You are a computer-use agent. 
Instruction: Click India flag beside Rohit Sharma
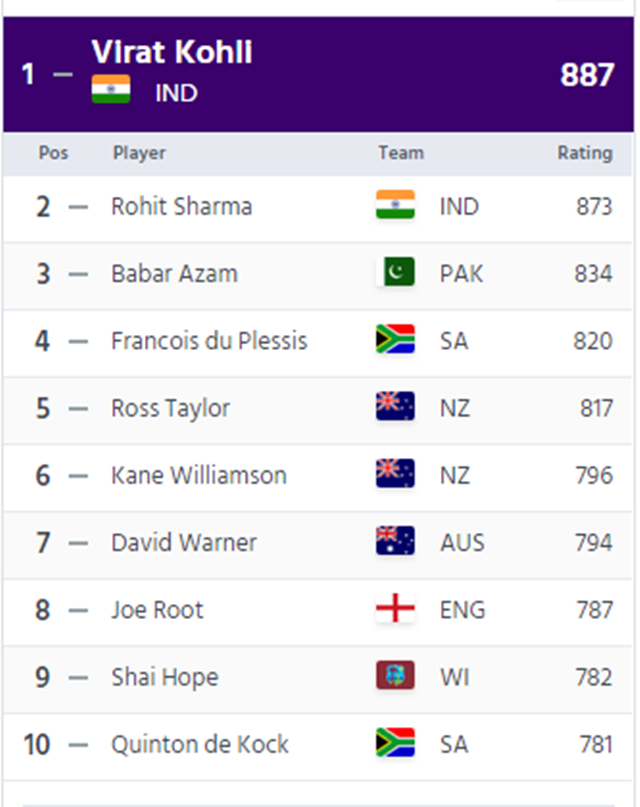pos(395,205)
